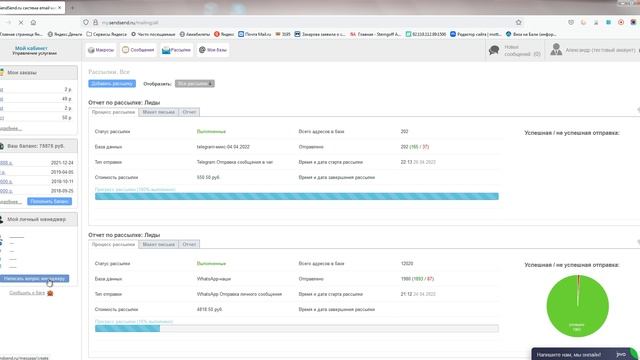Click the Выполненные status of WhatsApp mailing
The height and width of the screenshot is (360, 640).
211,263
